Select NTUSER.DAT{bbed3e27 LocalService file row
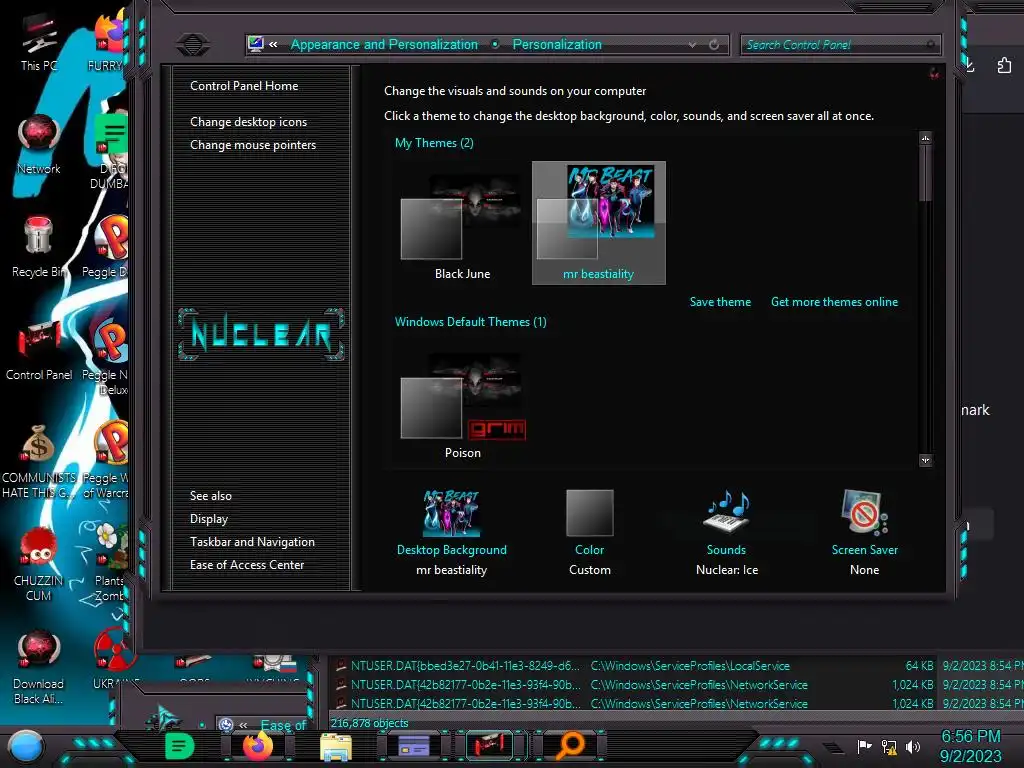 [677, 665]
